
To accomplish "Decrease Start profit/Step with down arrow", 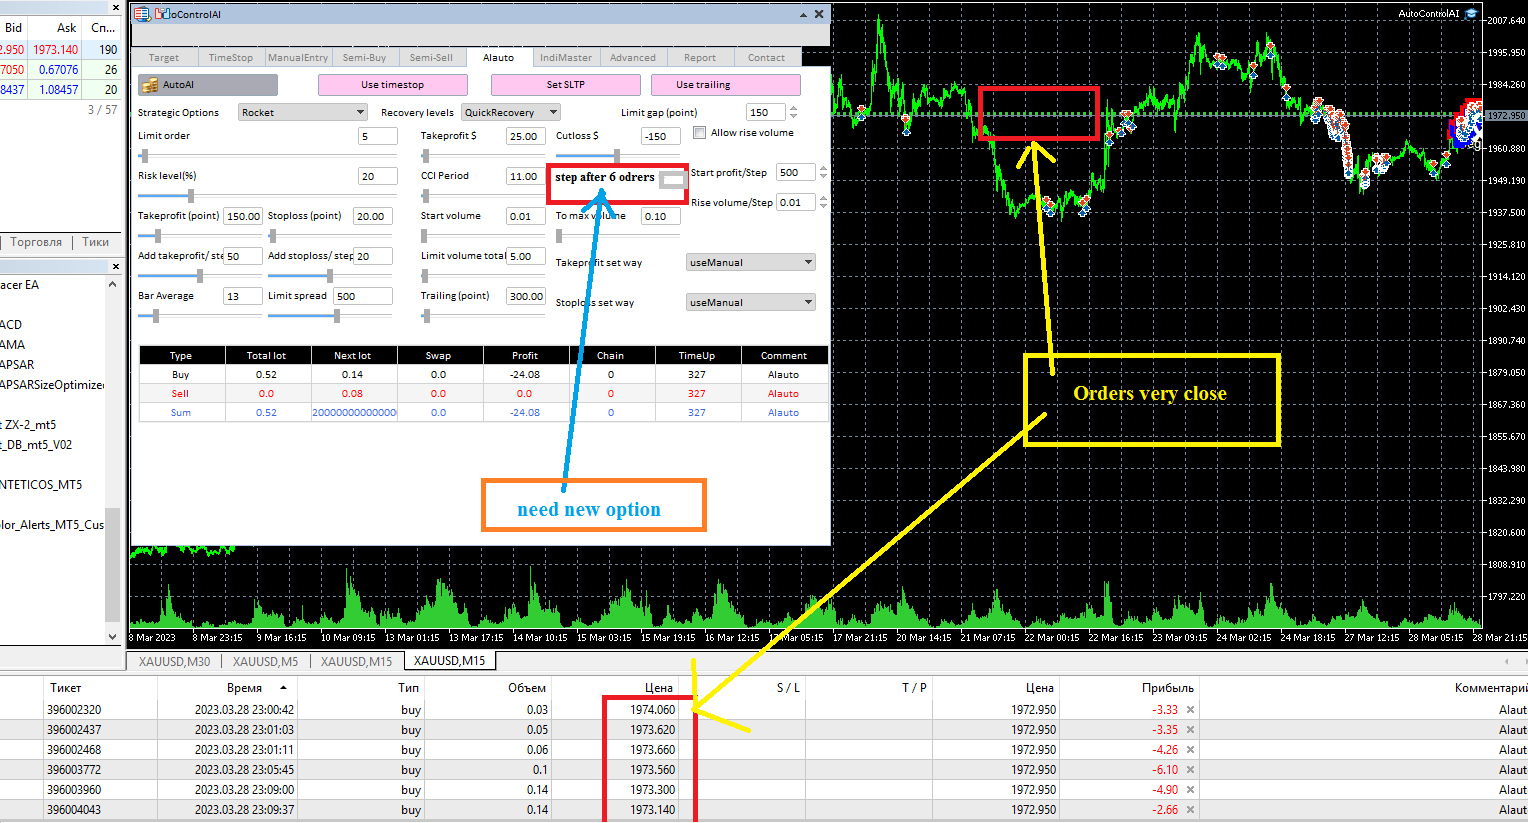I will pyautogui.click(x=823, y=176).
